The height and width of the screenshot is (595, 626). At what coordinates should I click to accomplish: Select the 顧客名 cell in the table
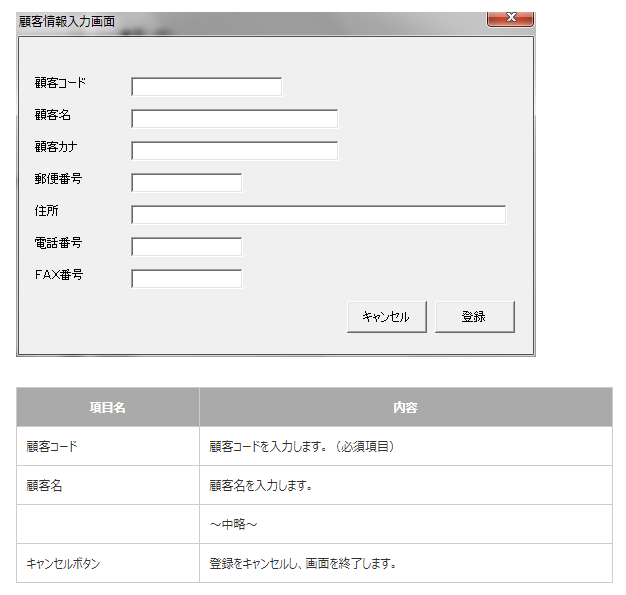(x=45, y=486)
